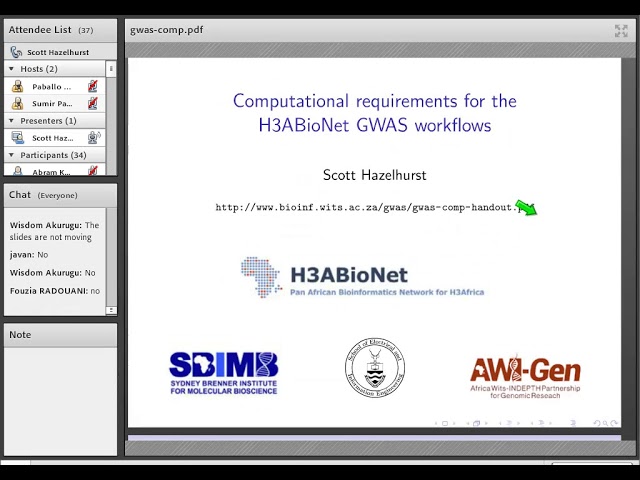Click Scott Hazelhurst active speaker name
640x480 pixels.
58,52
